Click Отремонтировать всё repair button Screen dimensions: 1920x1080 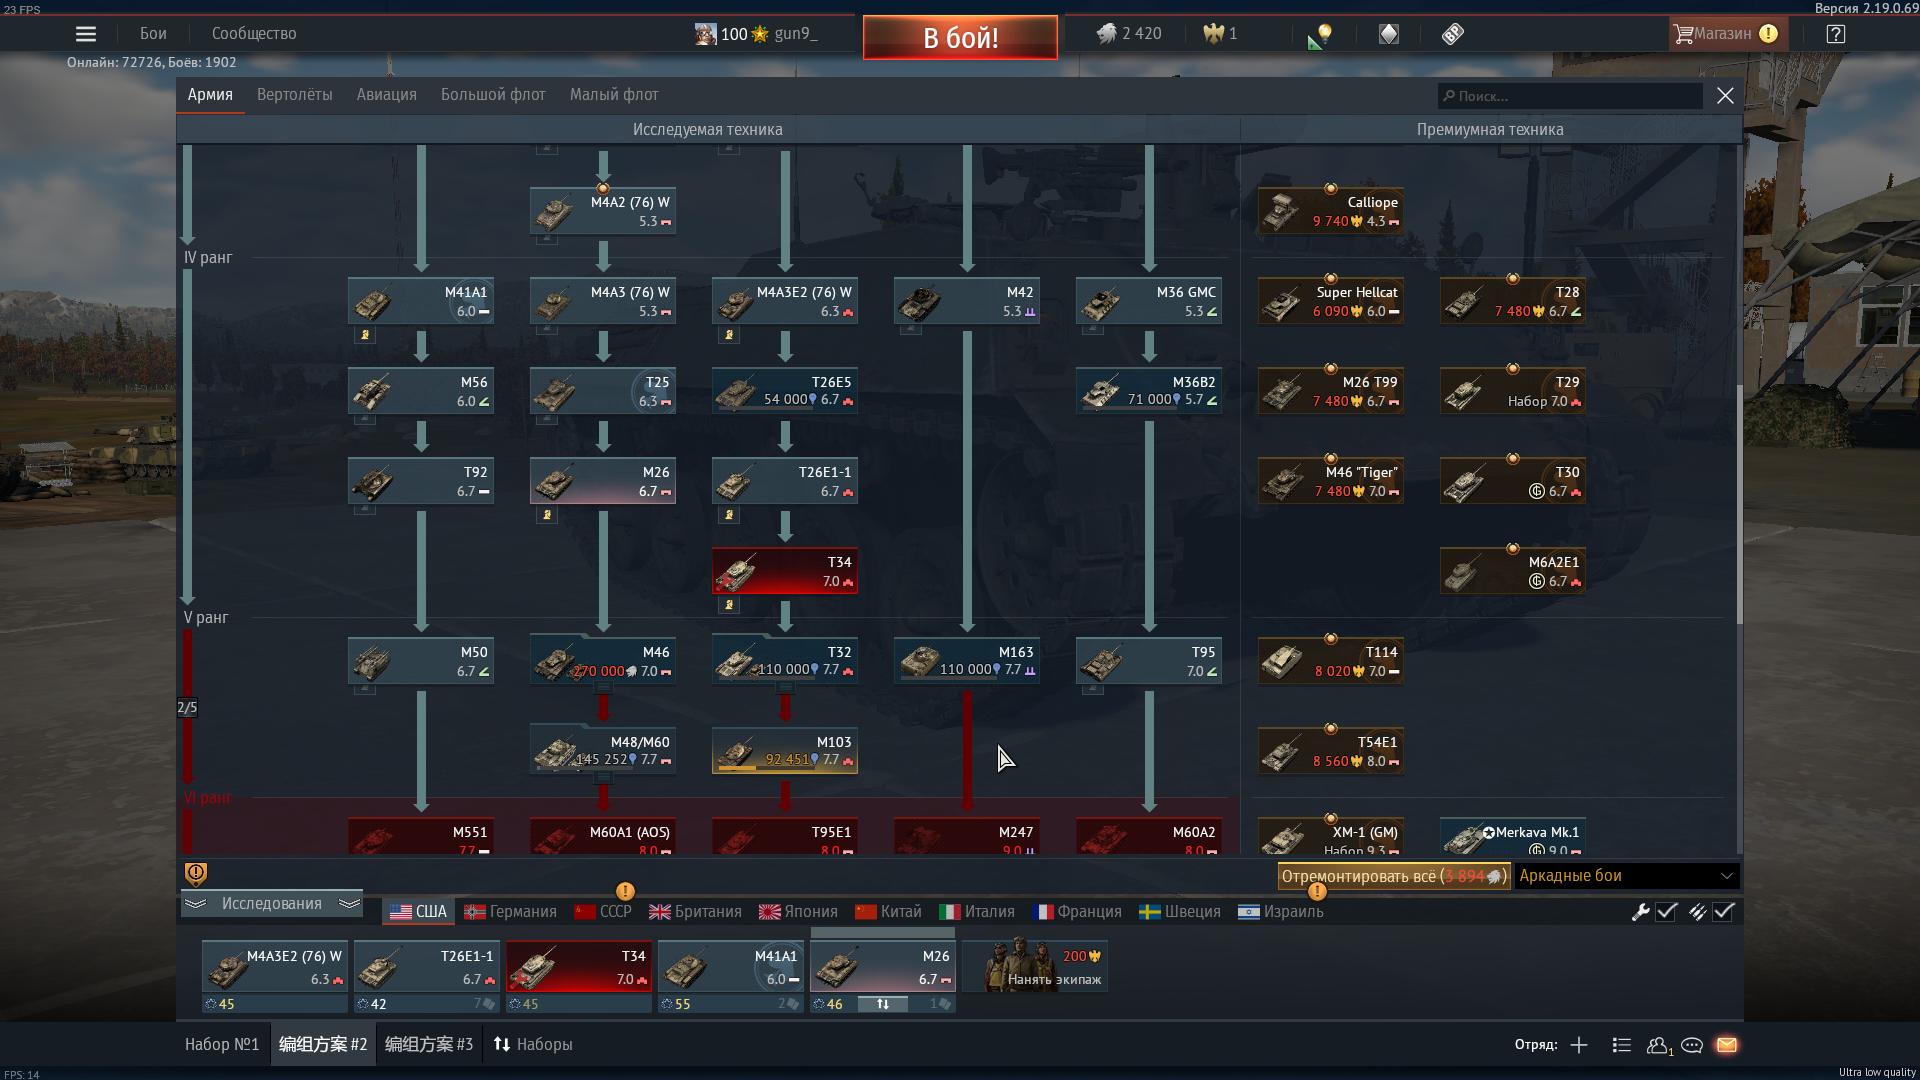[x=1394, y=876]
